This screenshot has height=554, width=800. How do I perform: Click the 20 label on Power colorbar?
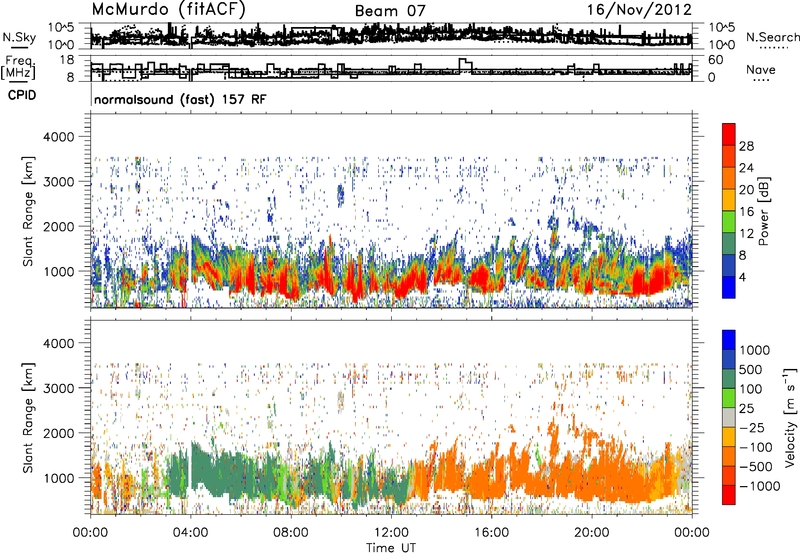click(x=746, y=190)
